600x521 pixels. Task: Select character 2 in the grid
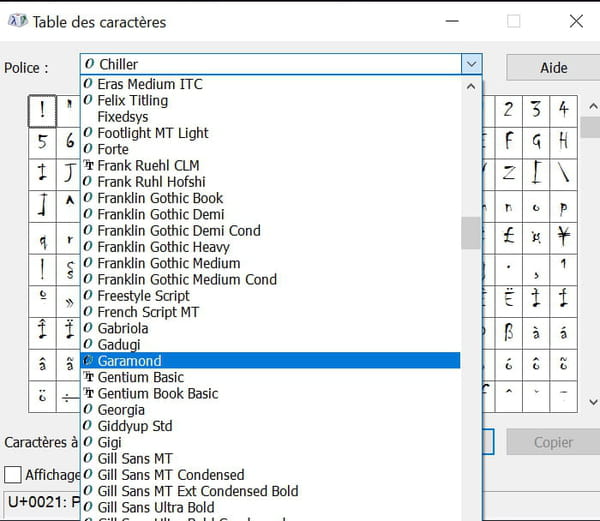coord(509,111)
